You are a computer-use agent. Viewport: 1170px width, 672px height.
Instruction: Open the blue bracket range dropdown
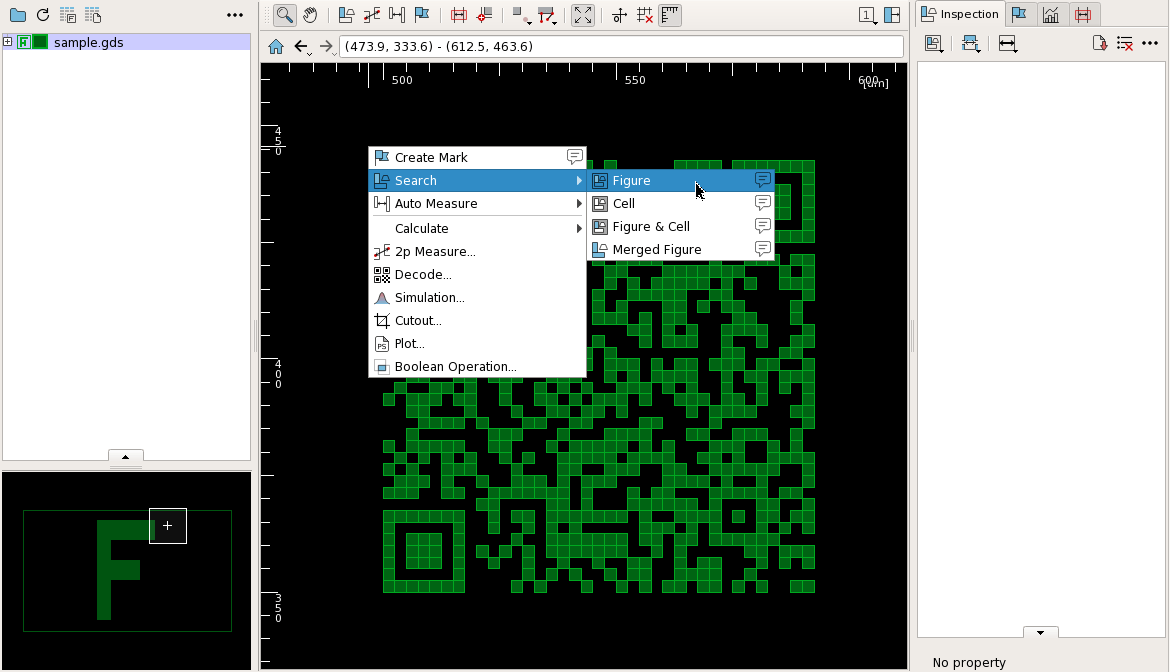point(971,44)
